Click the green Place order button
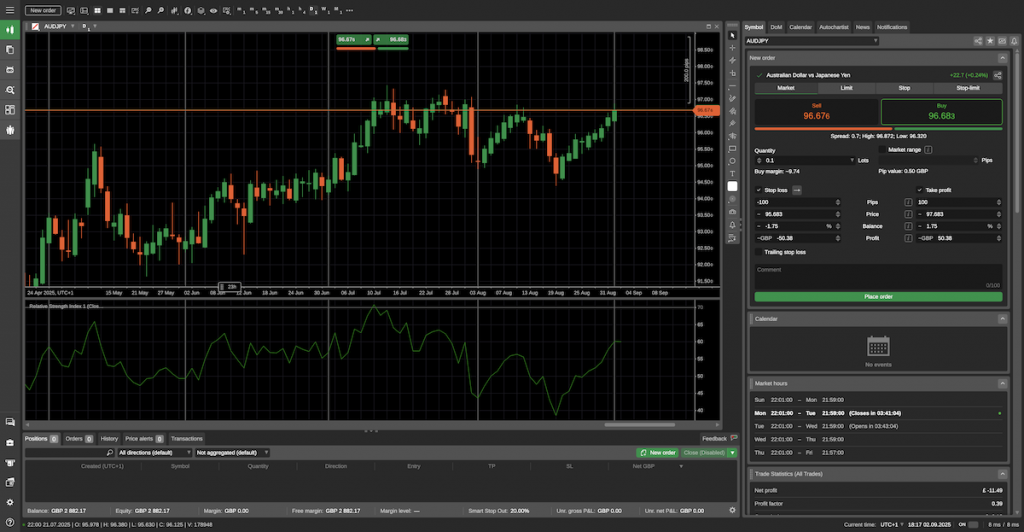 pos(878,297)
